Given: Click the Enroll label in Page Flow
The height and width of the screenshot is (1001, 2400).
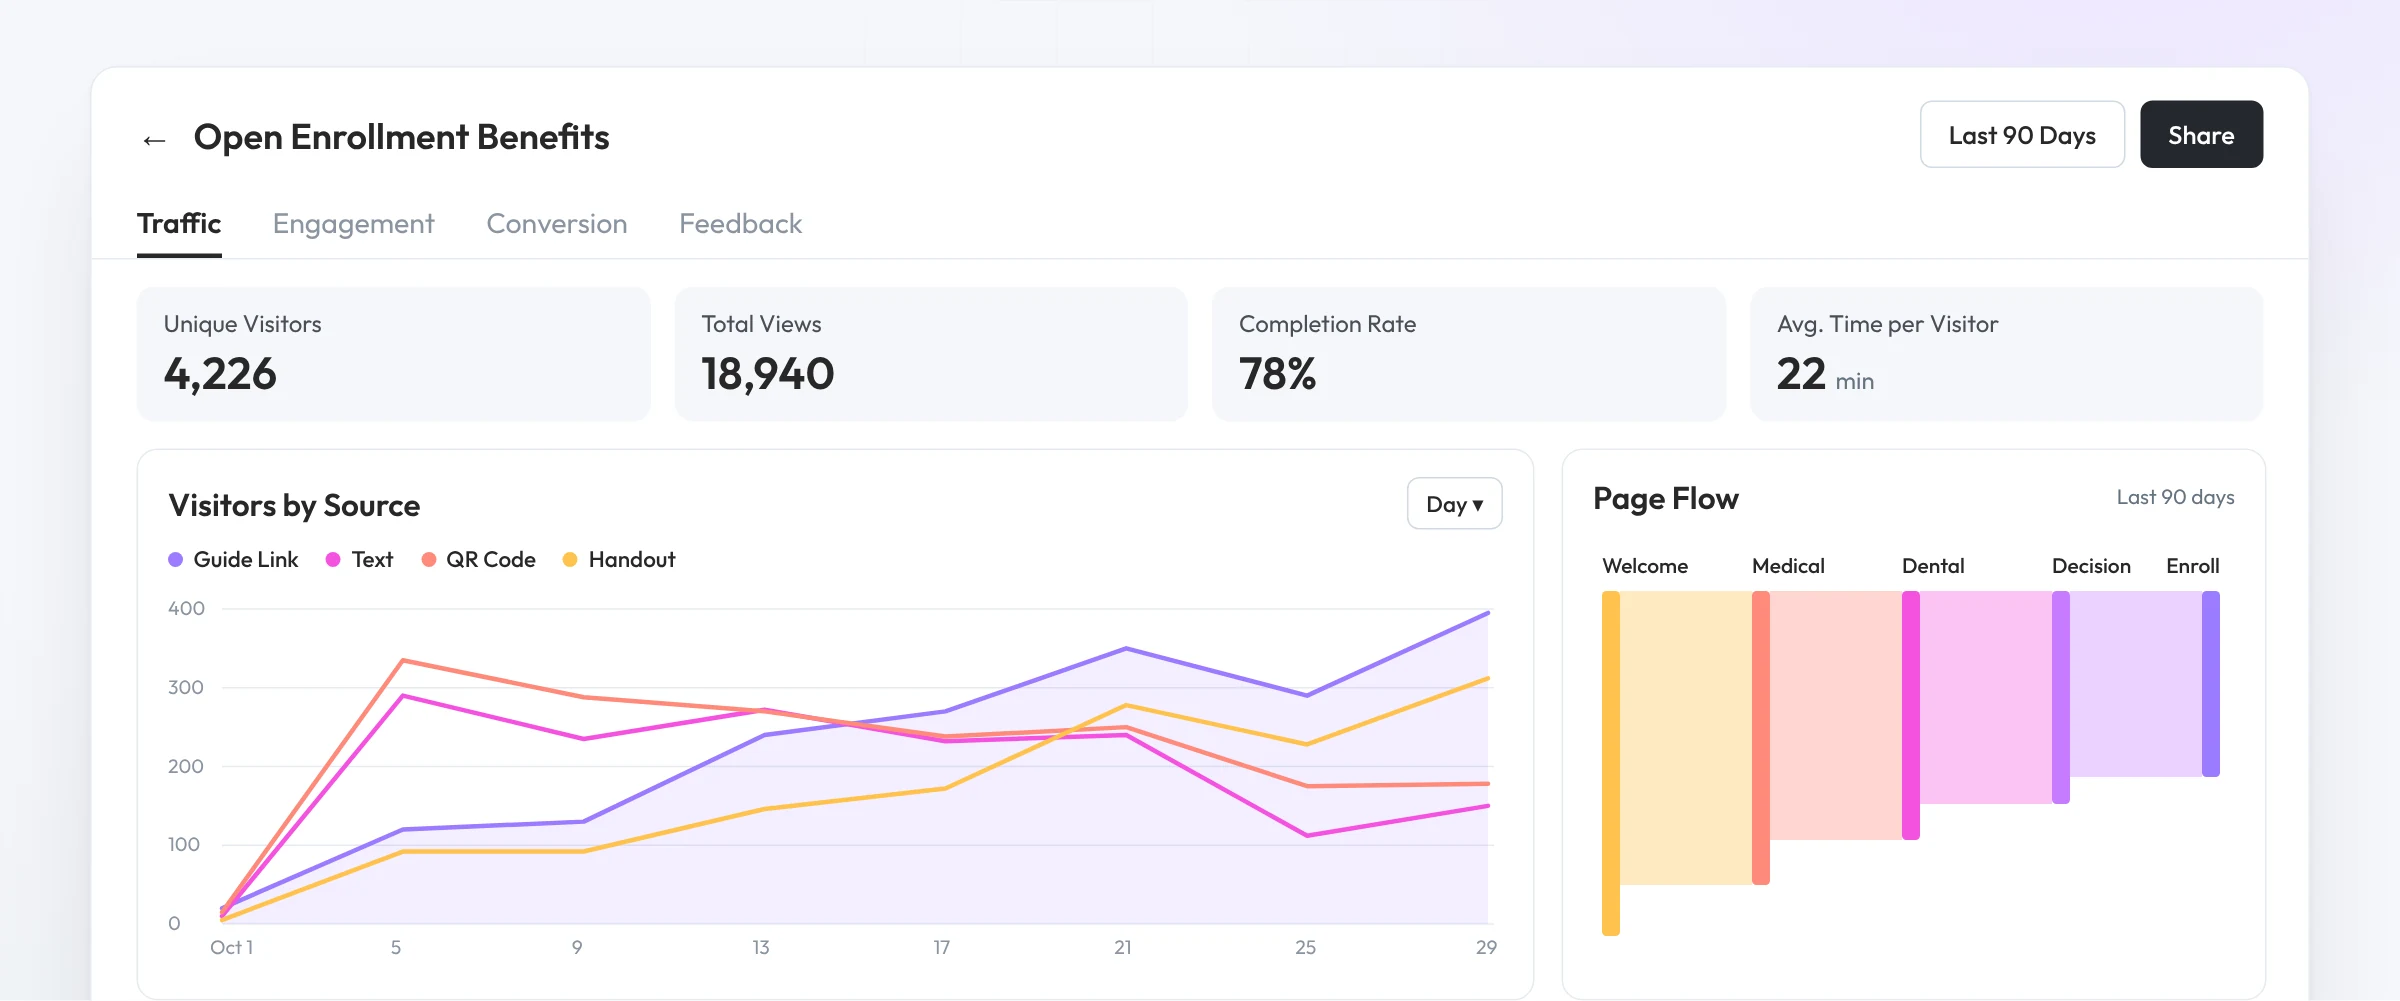Looking at the screenshot, I should tap(2192, 566).
